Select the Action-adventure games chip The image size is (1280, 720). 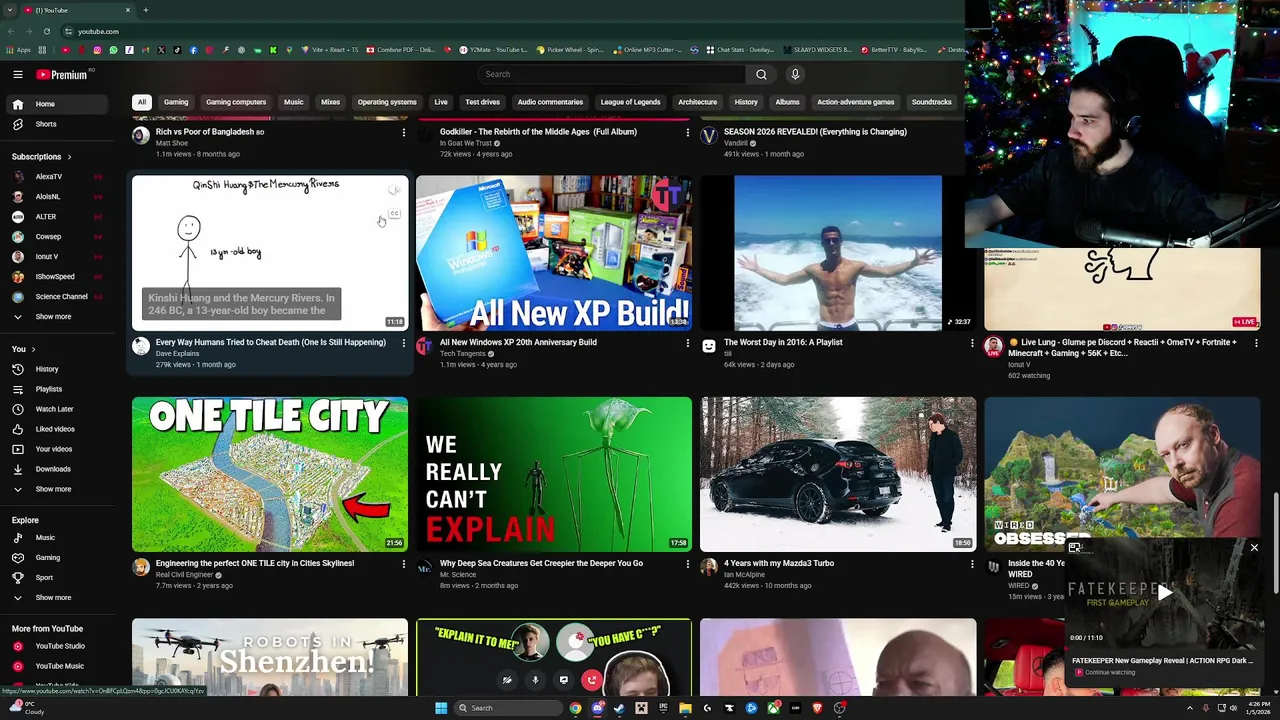click(x=855, y=102)
